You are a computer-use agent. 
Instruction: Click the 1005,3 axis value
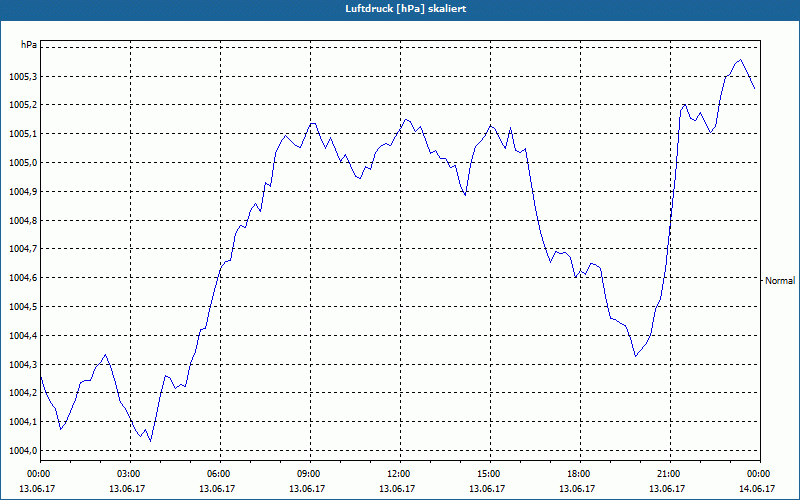click(x=22, y=77)
